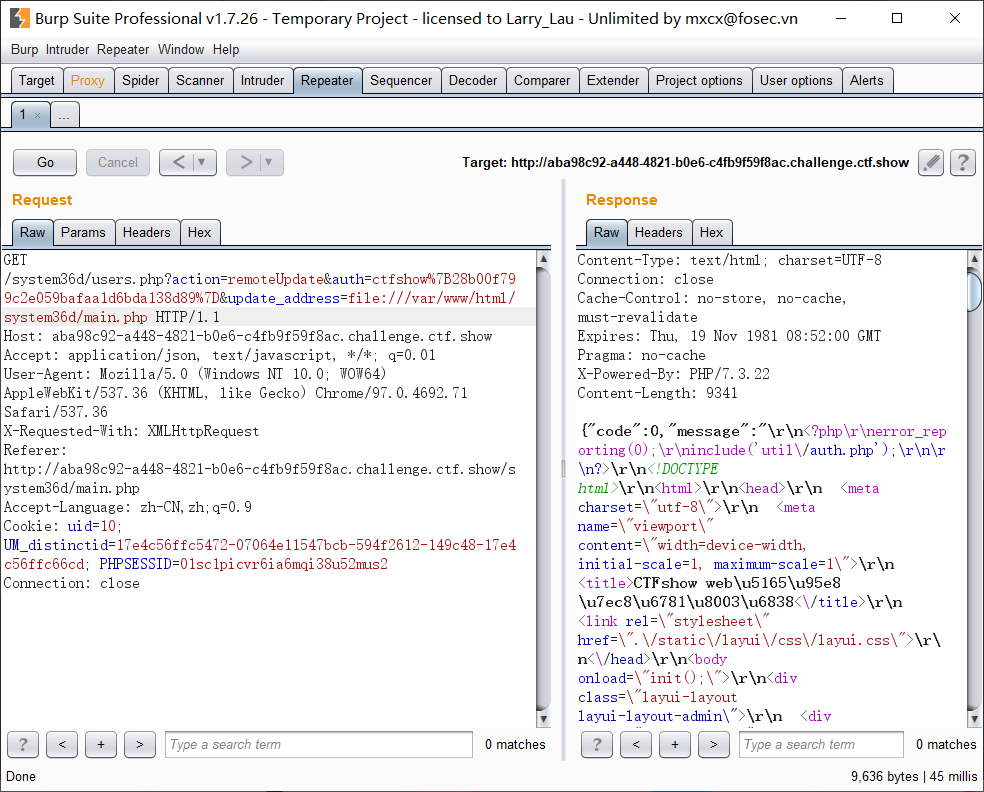Focus the response search term field
Viewport: 984px width, 792px height.
821,744
